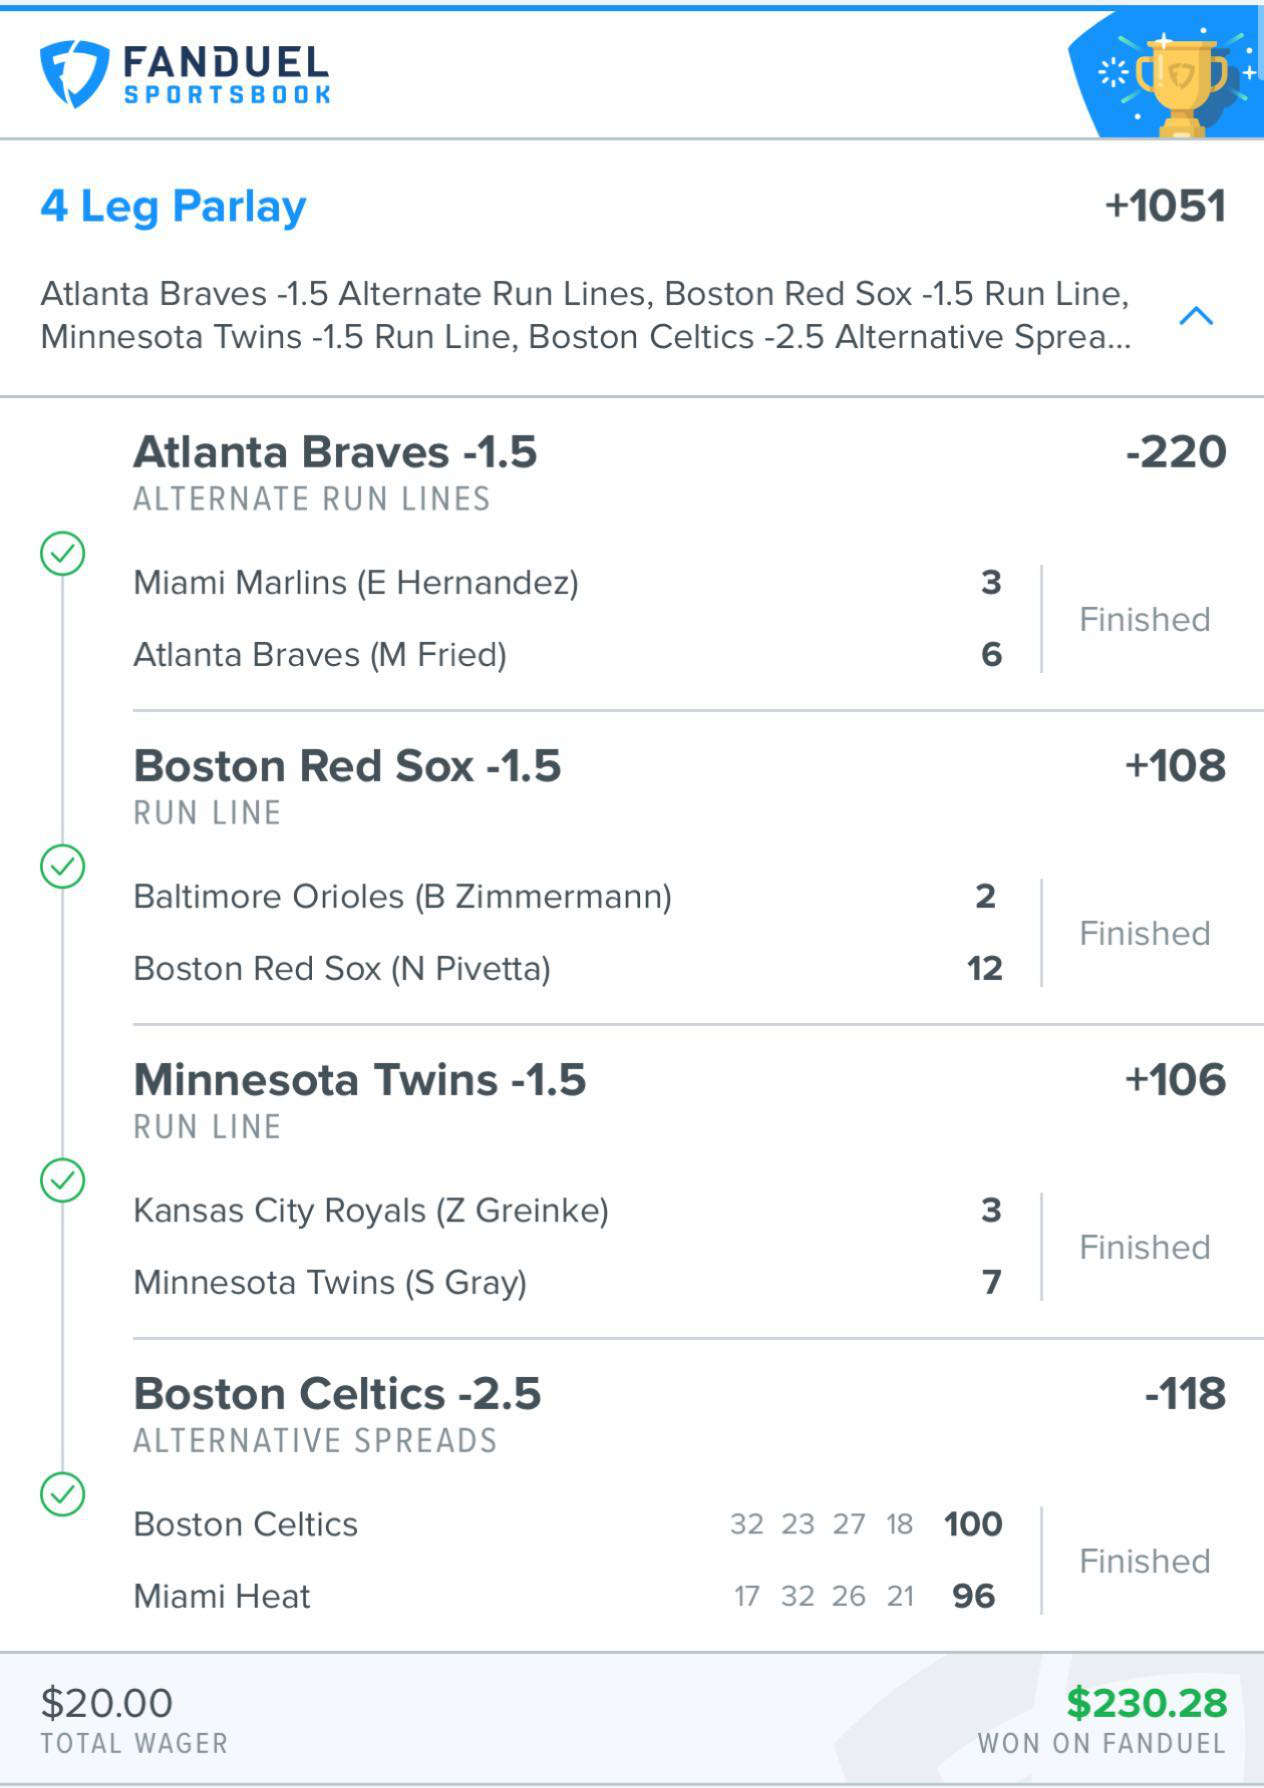Click the $230.28 winnings amount
Viewport: 1264px width, 1788px height.
point(1147,1703)
